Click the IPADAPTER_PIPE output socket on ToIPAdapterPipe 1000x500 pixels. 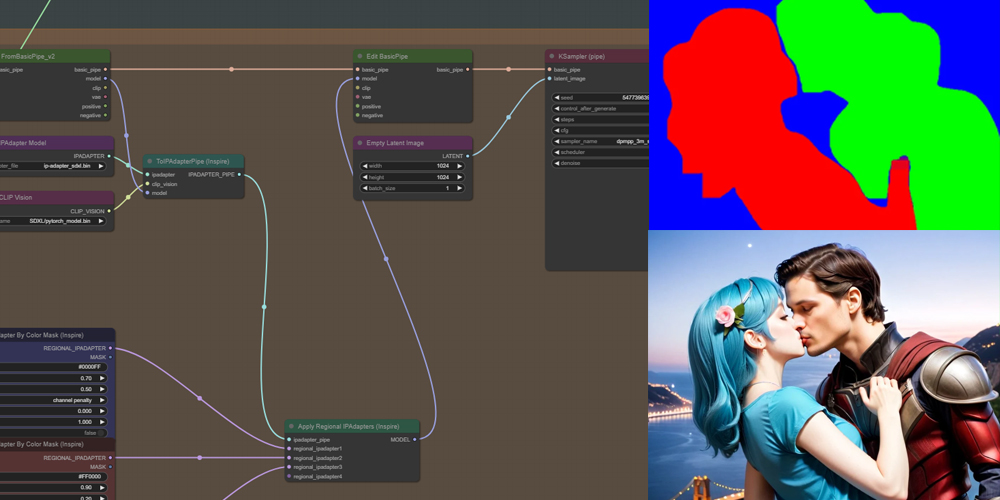pyautogui.click(x=240, y=174)
